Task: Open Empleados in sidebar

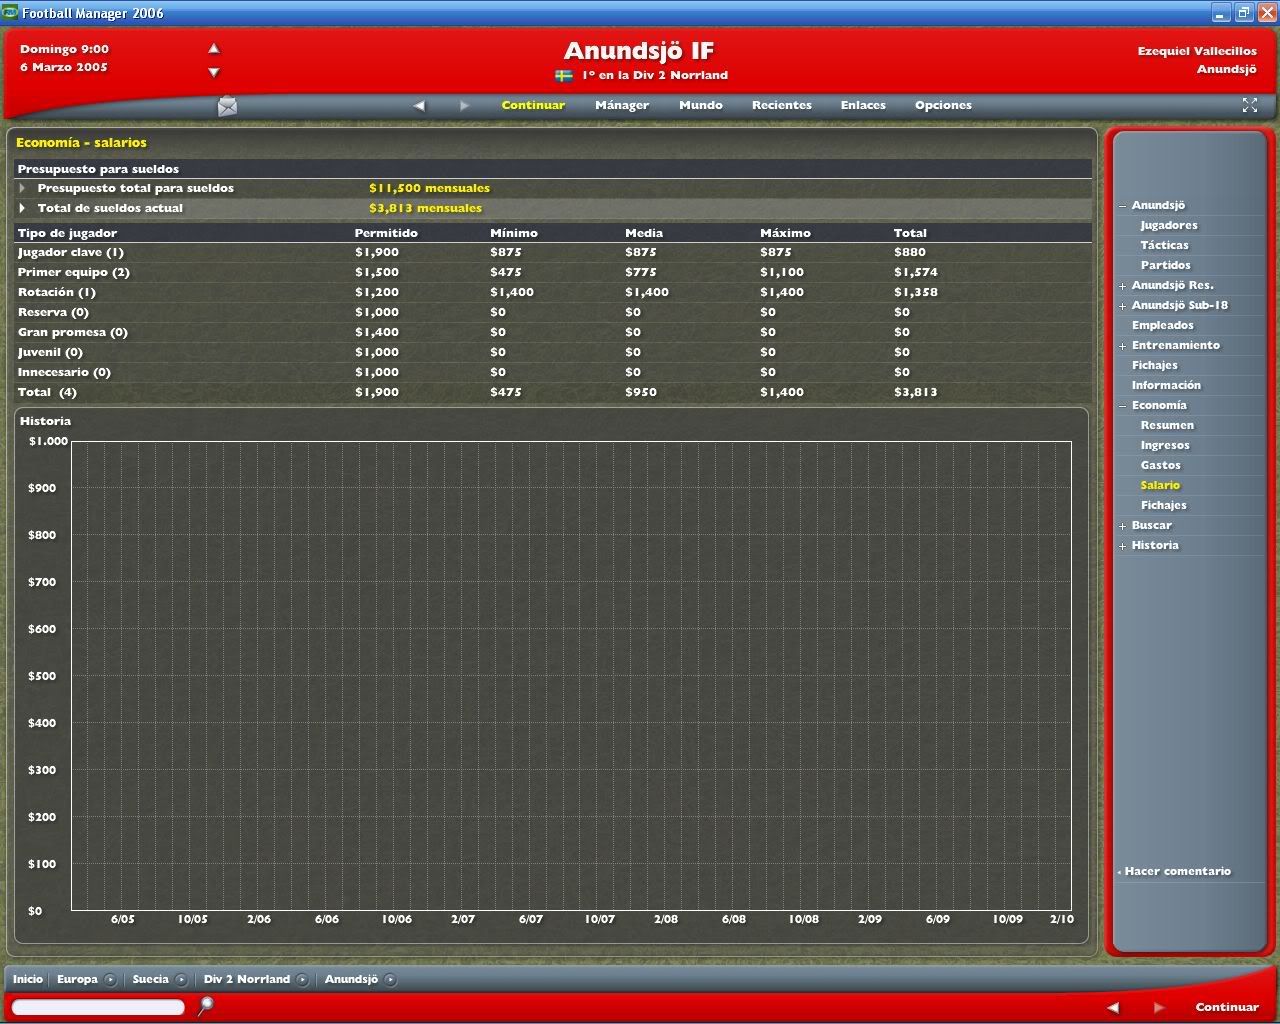Action: click(x=1162, y=325)
